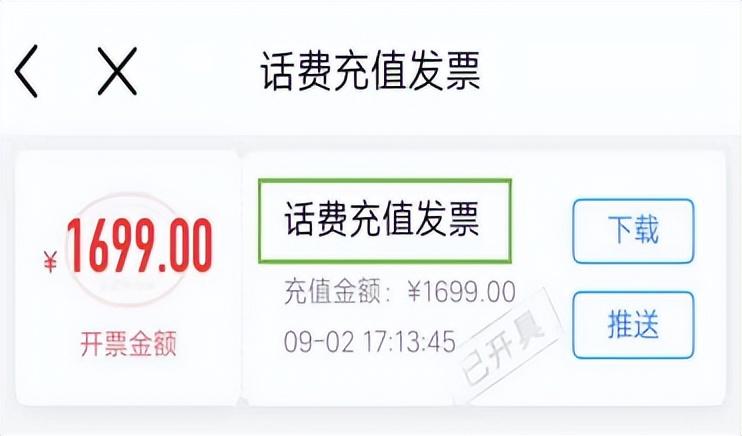742x436 pixels.
Task: Download the invoice via 下载 button
Action: (632, 231)
